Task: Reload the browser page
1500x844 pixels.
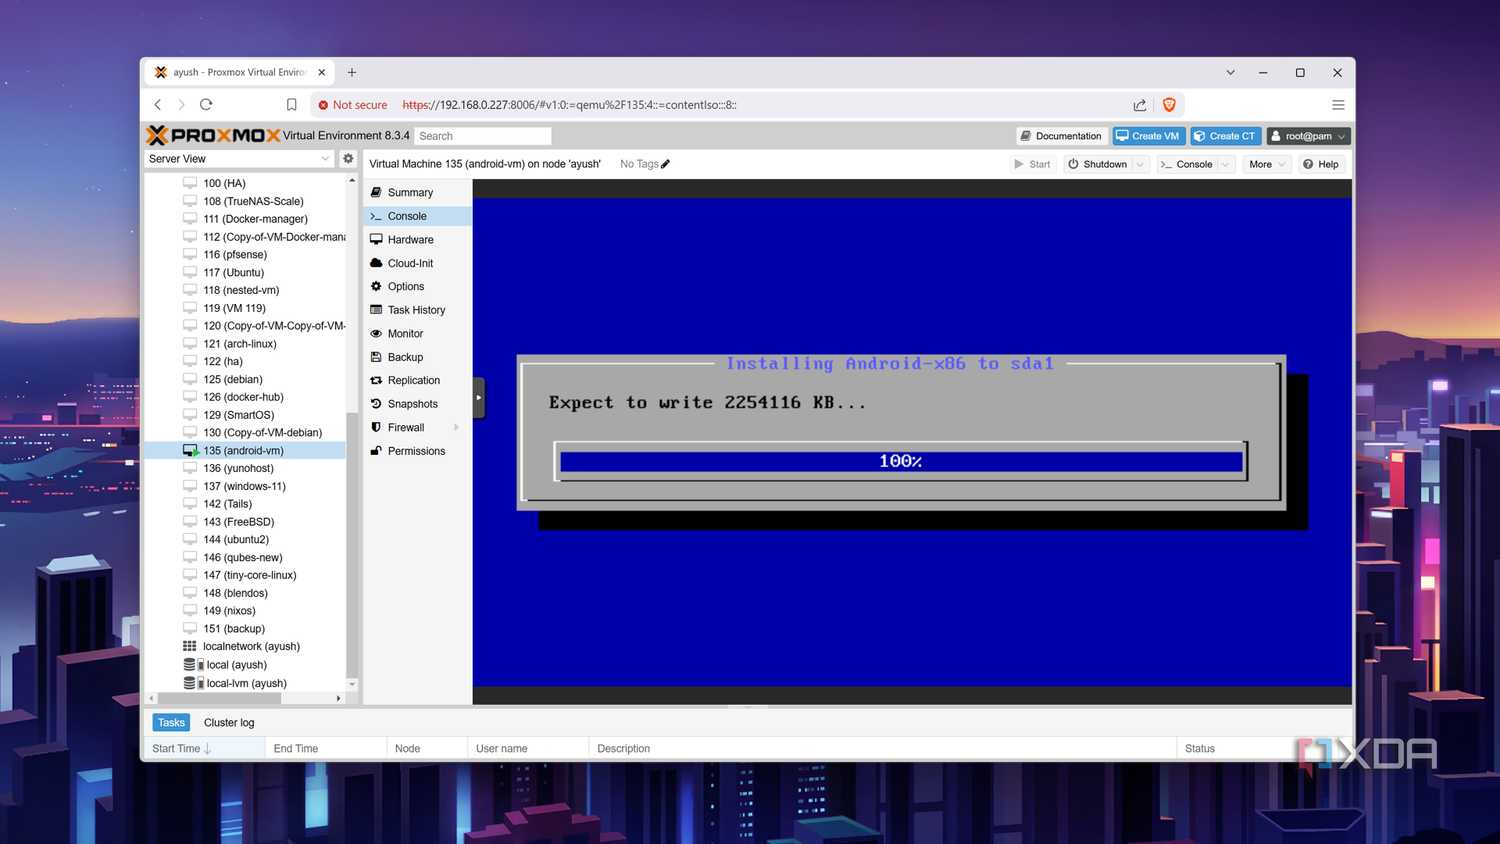Action: click(x=206, y=104)
